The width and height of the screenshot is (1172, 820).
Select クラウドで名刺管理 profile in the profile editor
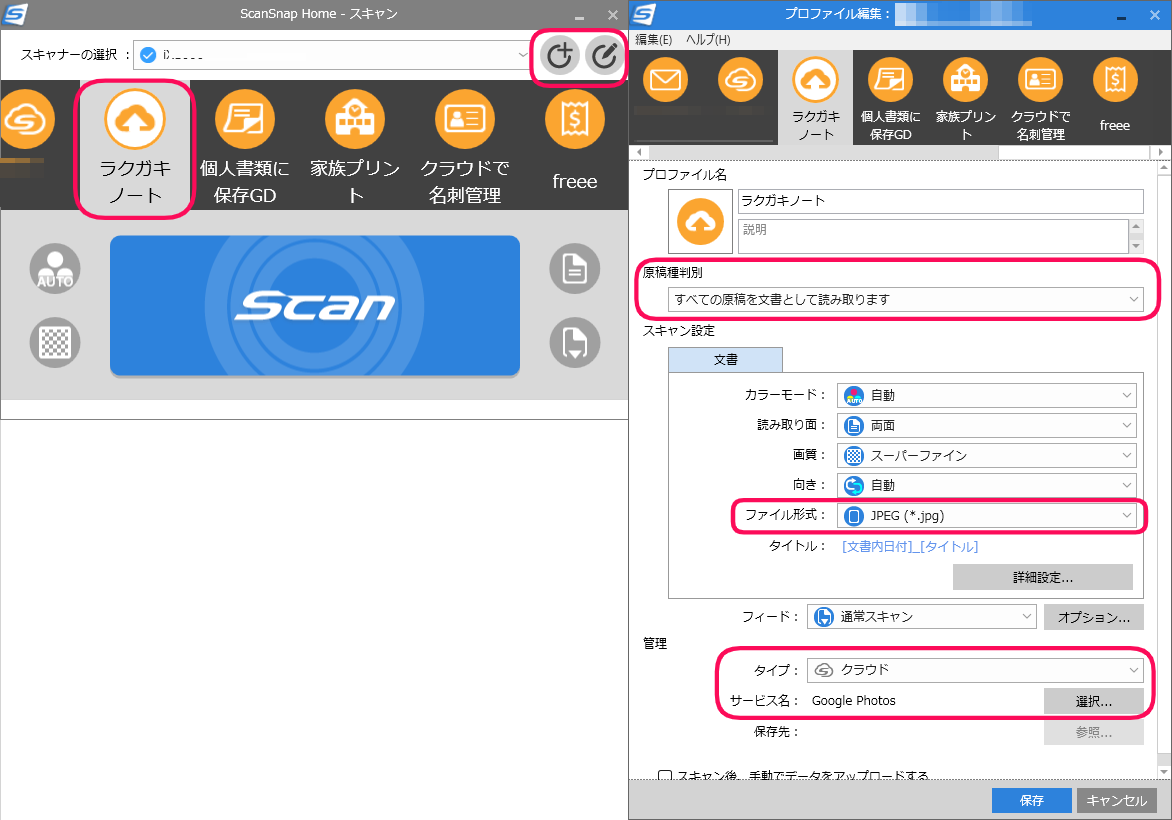coord(1040,97)
